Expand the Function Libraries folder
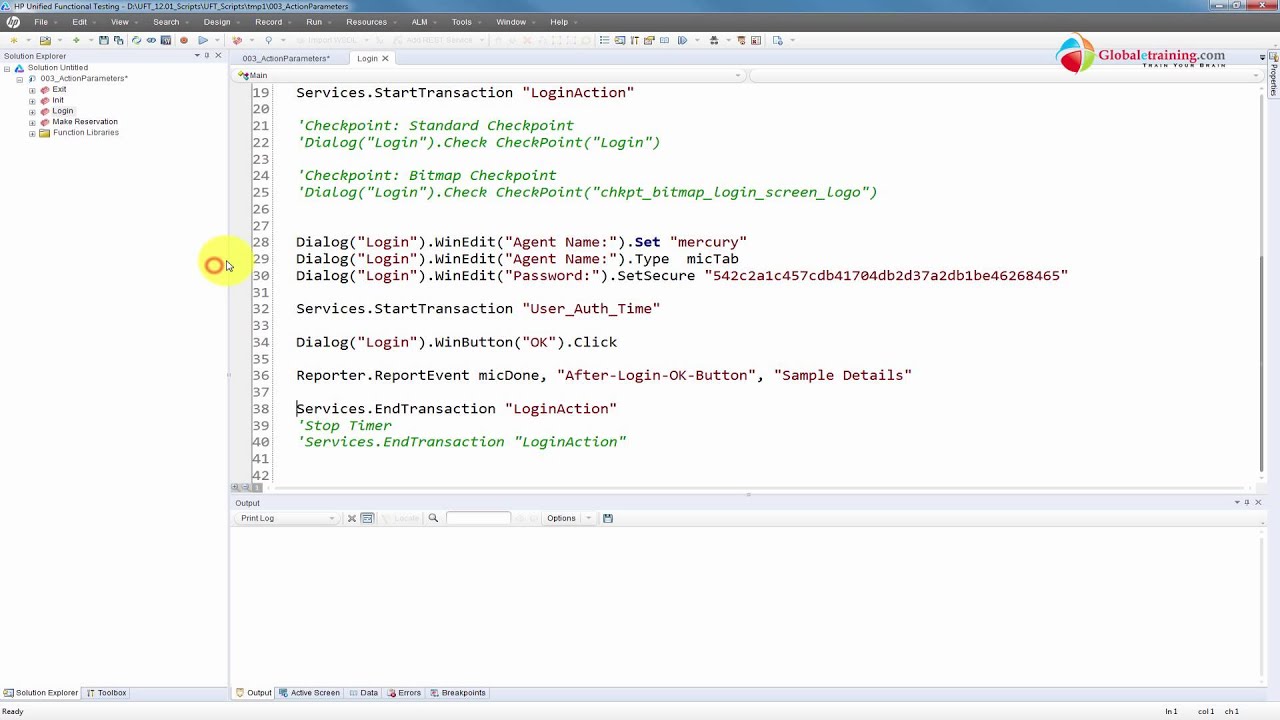This screenshot has width=1280, height=720. click(x=32, y=133)
